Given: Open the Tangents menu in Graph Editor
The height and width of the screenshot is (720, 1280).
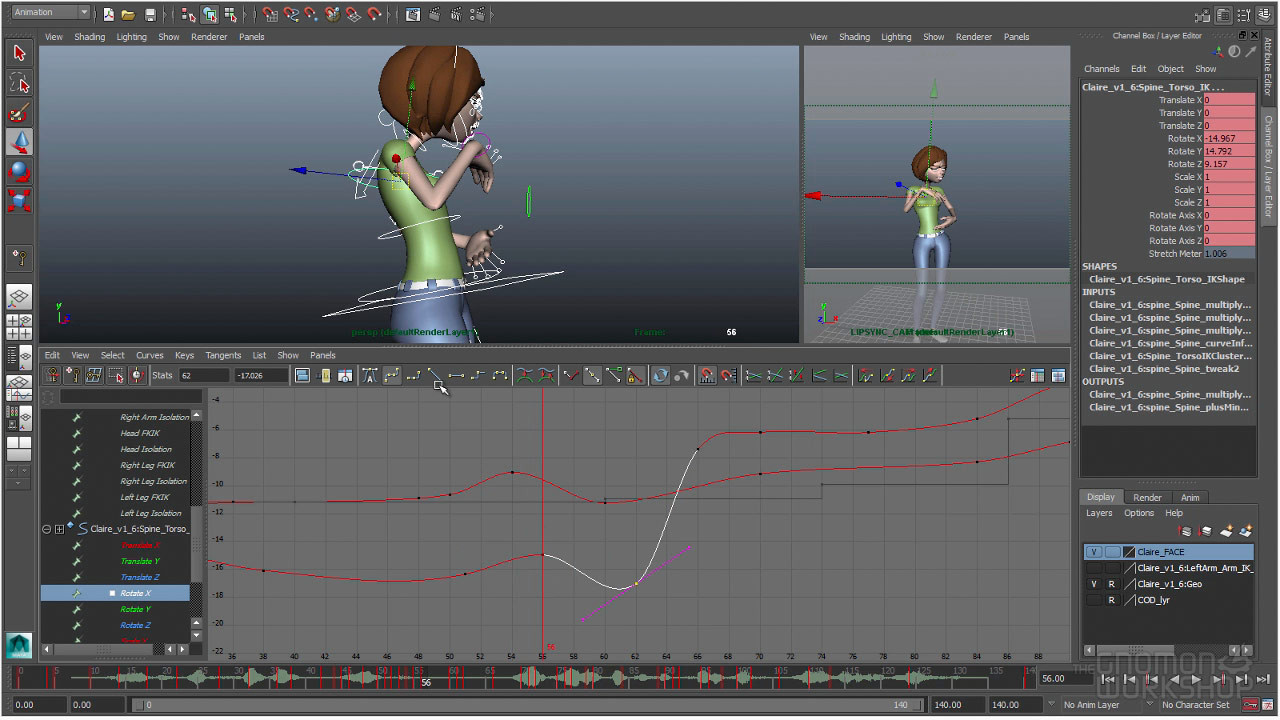Looking at the screenshot, I should point(223,355).
